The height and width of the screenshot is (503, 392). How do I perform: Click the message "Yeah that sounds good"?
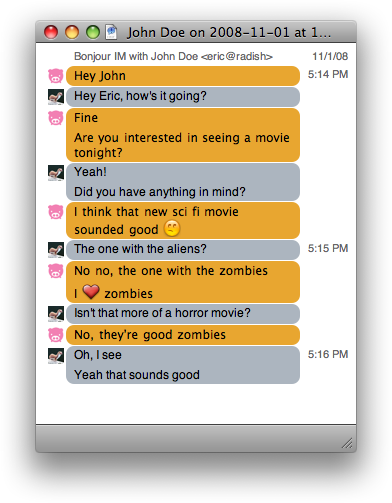coord(137,375)
